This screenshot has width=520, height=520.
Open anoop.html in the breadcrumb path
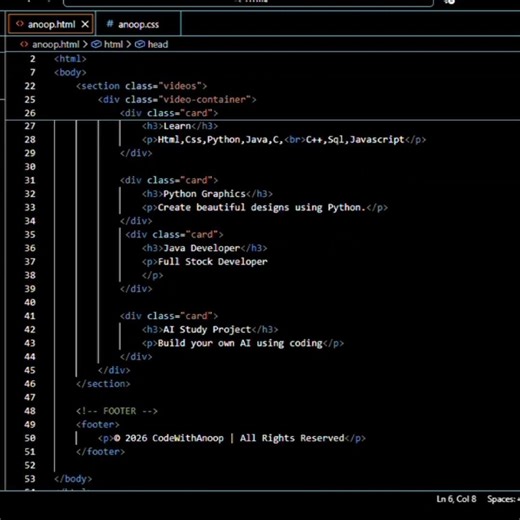(x=55, y=44)
